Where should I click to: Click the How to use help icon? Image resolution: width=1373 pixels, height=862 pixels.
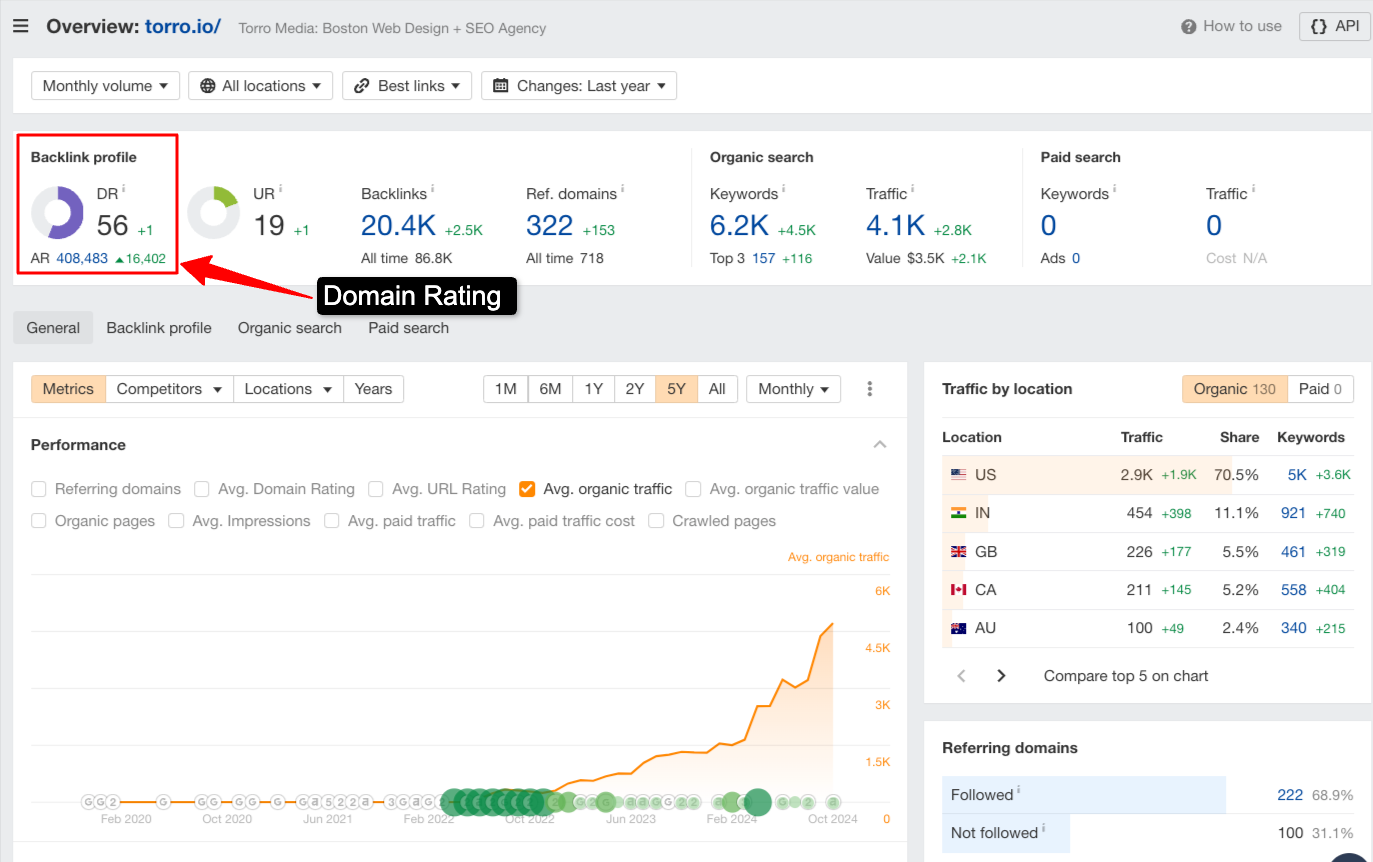1188,27
